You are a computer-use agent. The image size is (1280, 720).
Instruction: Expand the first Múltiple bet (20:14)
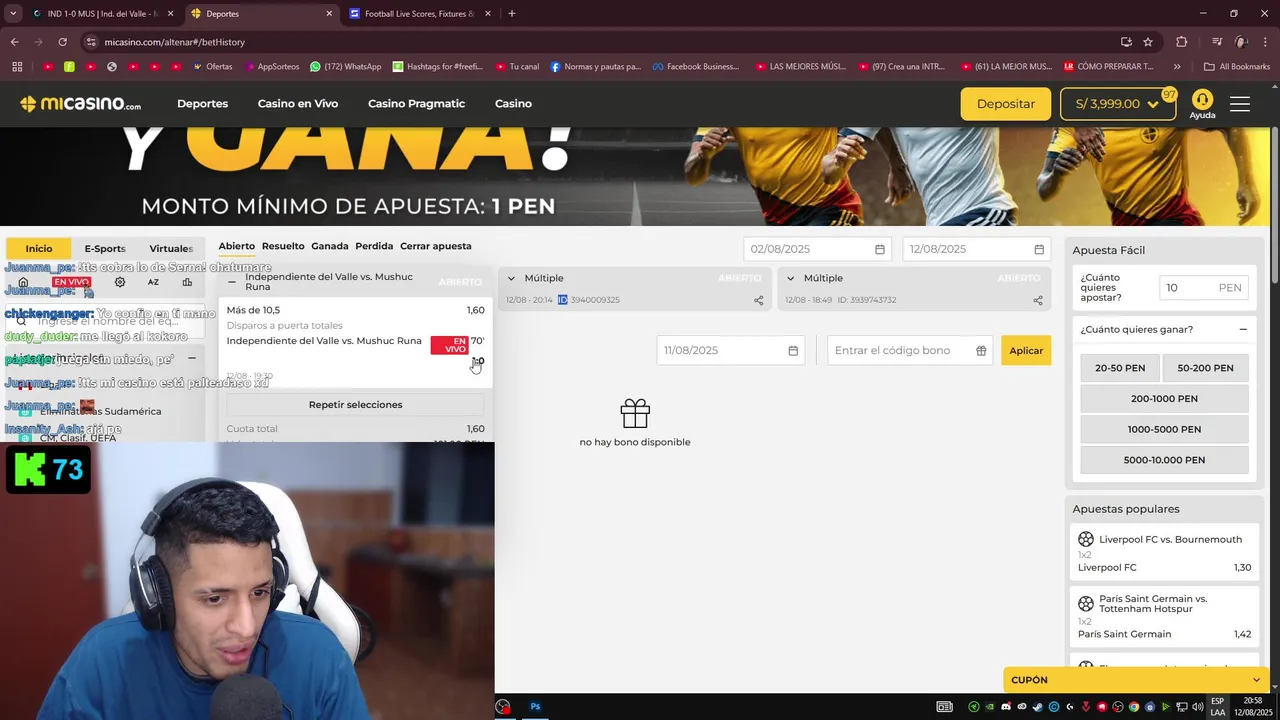click(511, 278)
